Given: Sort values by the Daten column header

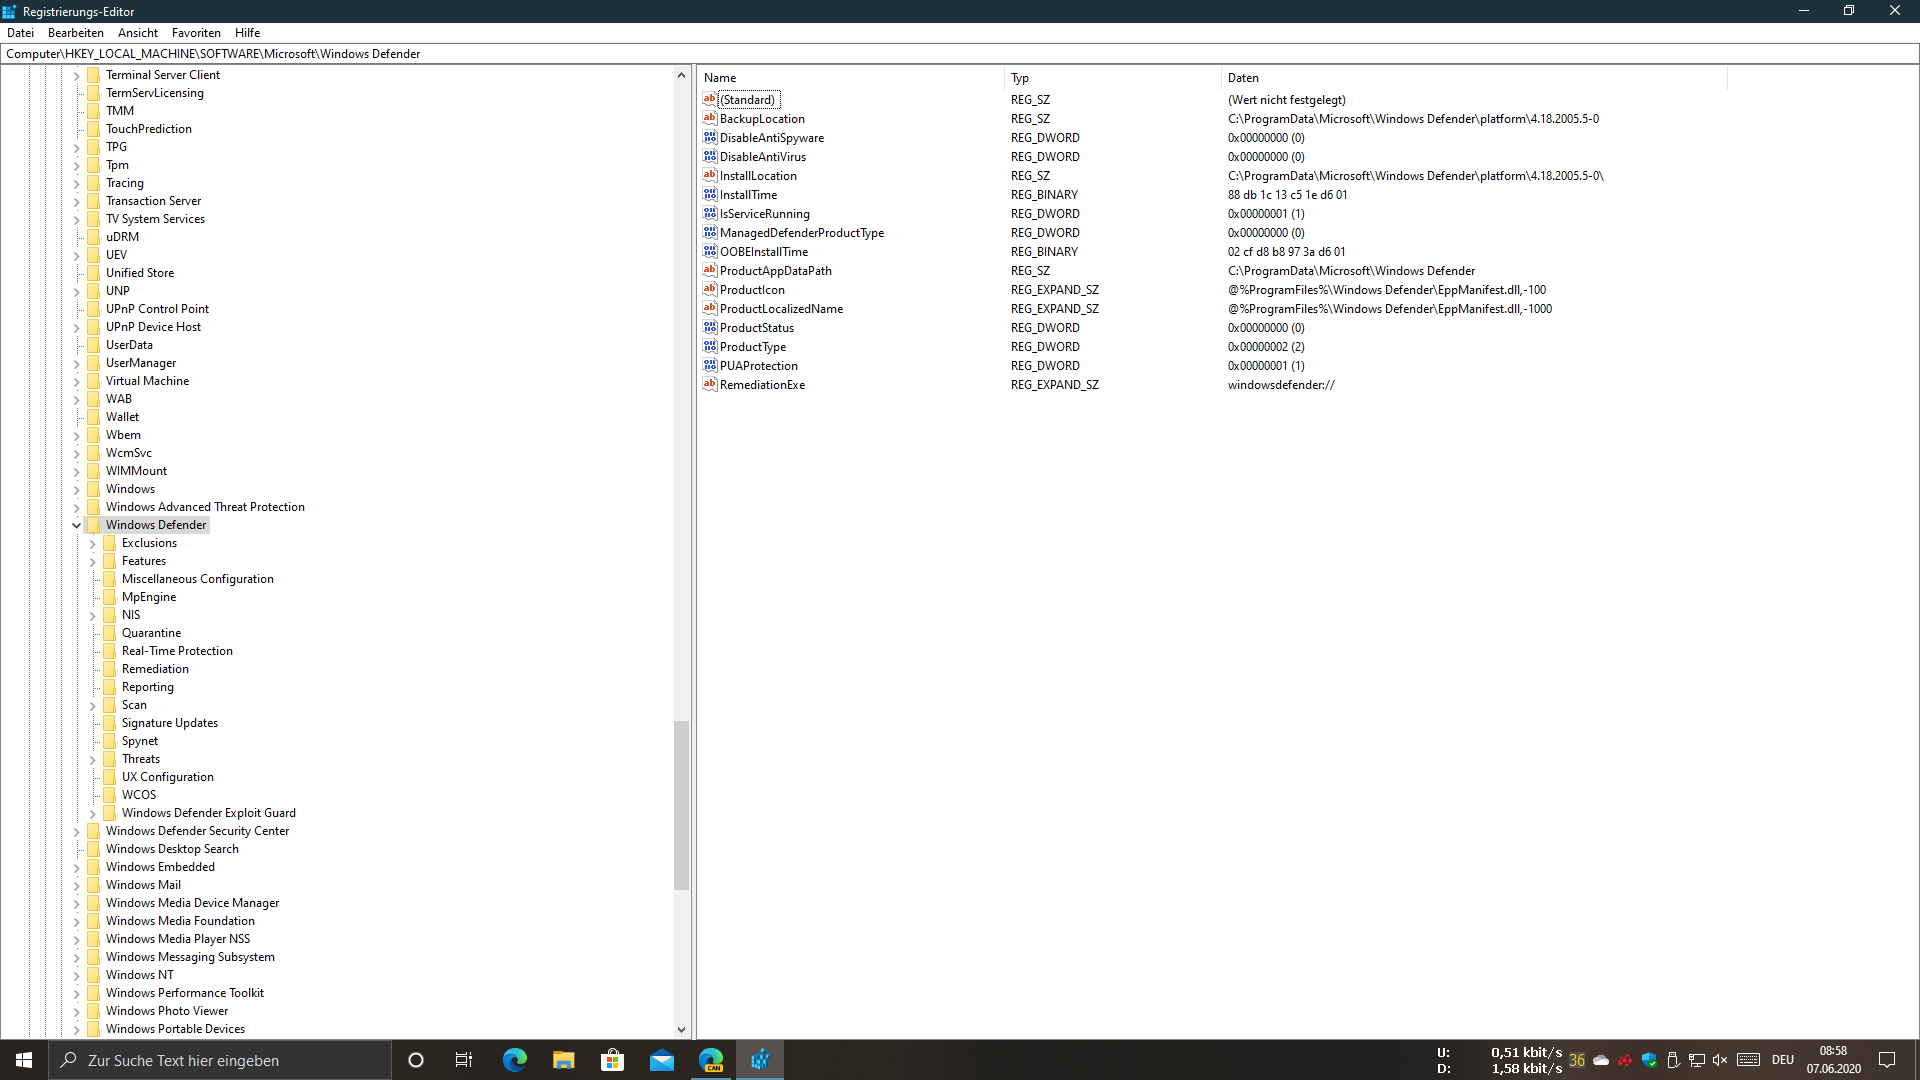Looking at the screenshot, I should [1474, 78].
